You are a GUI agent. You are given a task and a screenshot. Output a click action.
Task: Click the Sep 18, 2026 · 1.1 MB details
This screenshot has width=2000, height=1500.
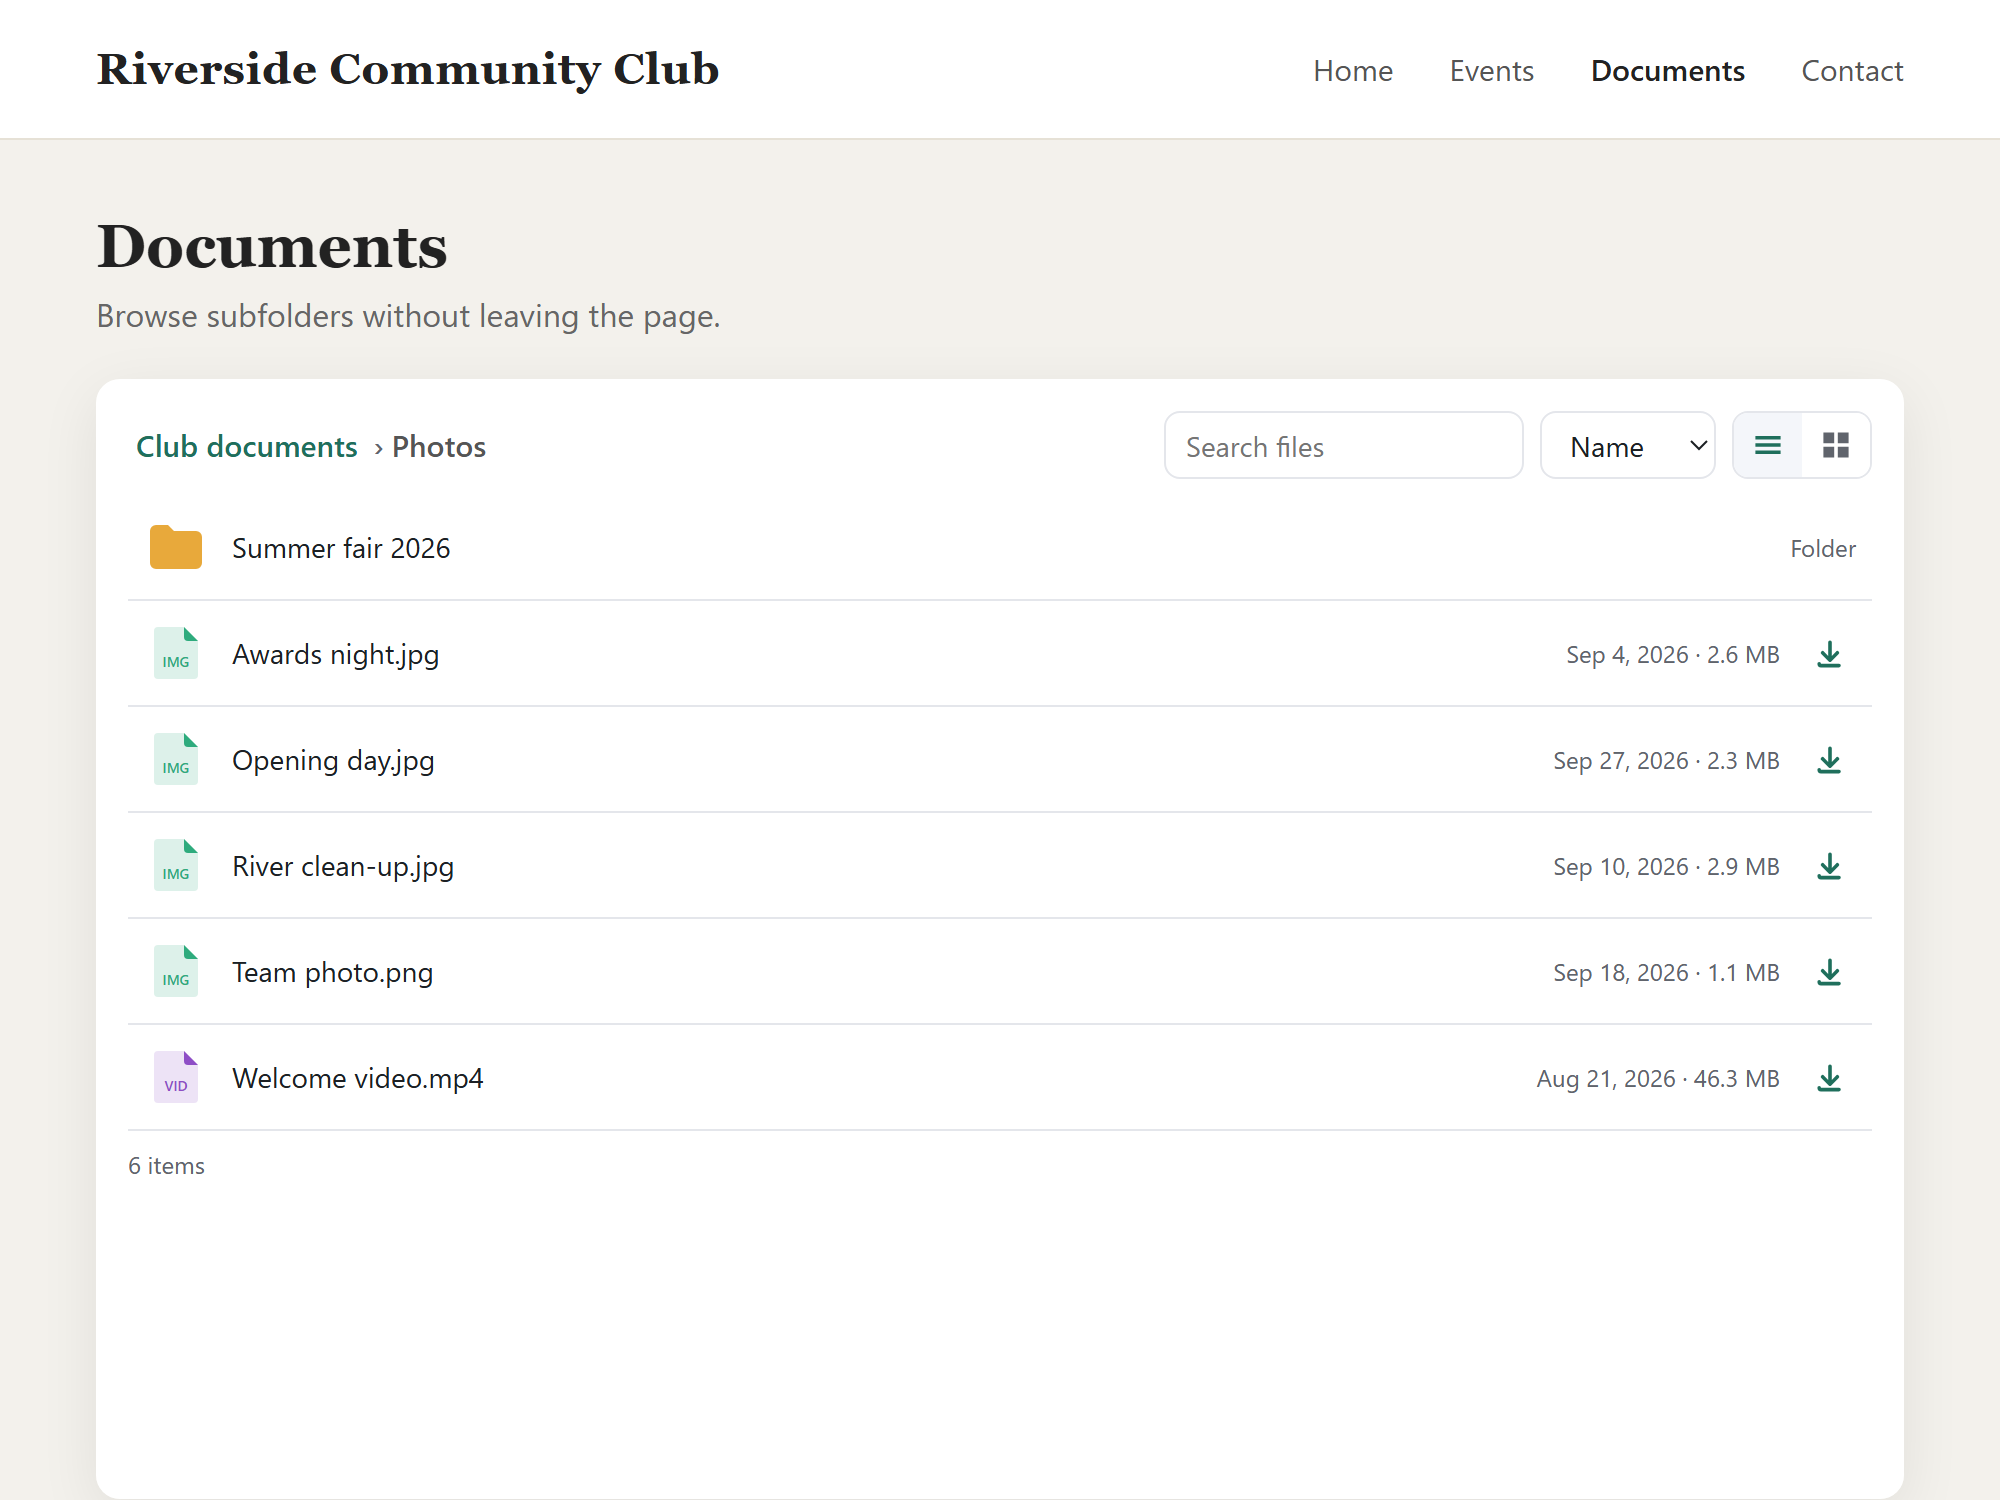[1667, 973]
